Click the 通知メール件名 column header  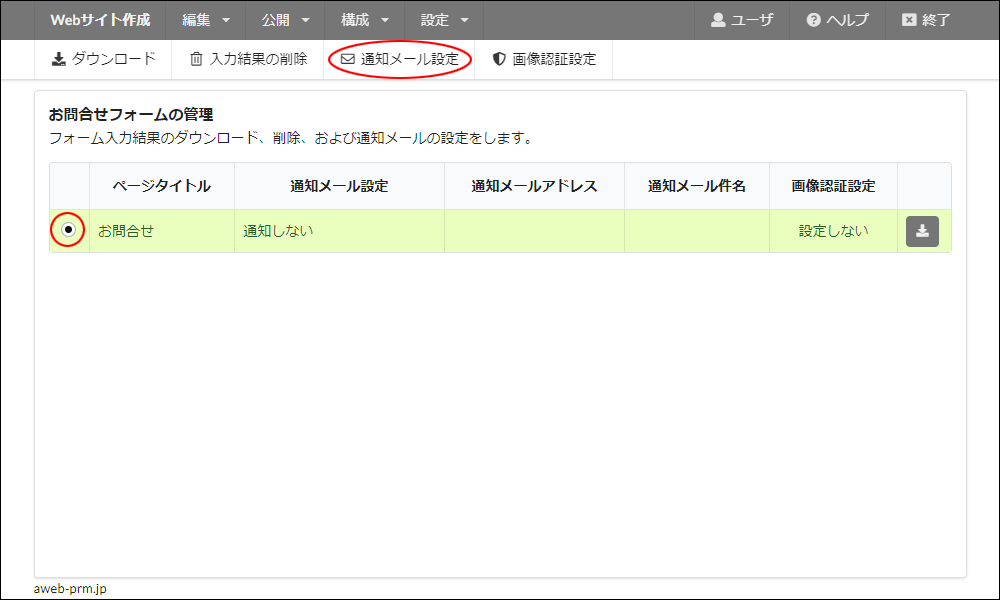[x=696, y=186]
